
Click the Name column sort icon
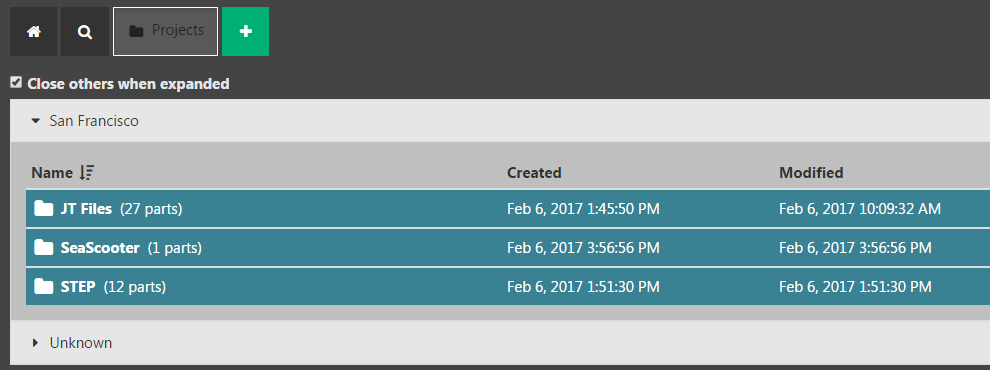point(87,172)
